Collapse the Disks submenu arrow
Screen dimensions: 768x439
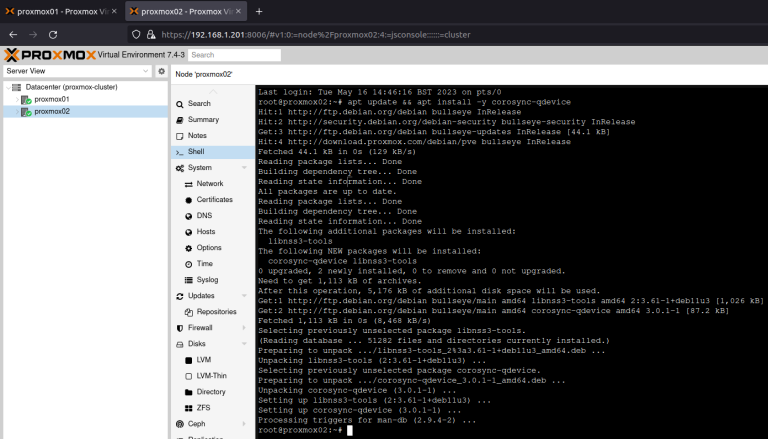(x=244, y=344)
